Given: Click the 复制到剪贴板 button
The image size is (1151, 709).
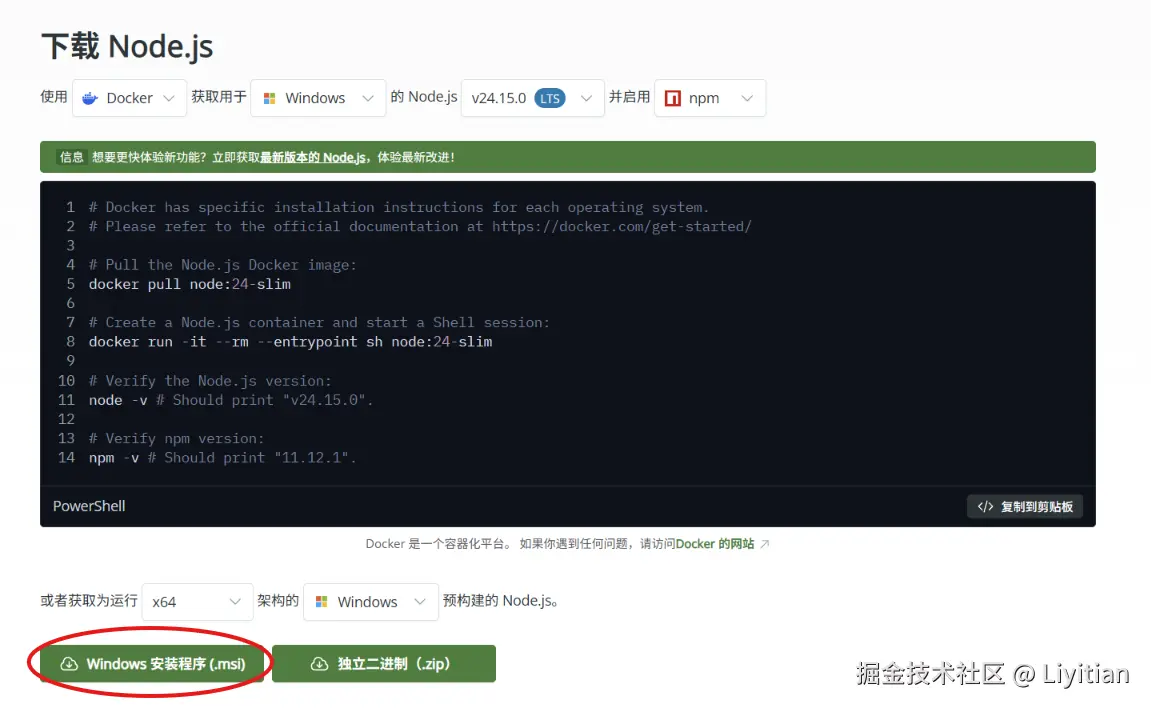Looking at the screenshot, I should pyautogui.click(x=1025, y=506).
